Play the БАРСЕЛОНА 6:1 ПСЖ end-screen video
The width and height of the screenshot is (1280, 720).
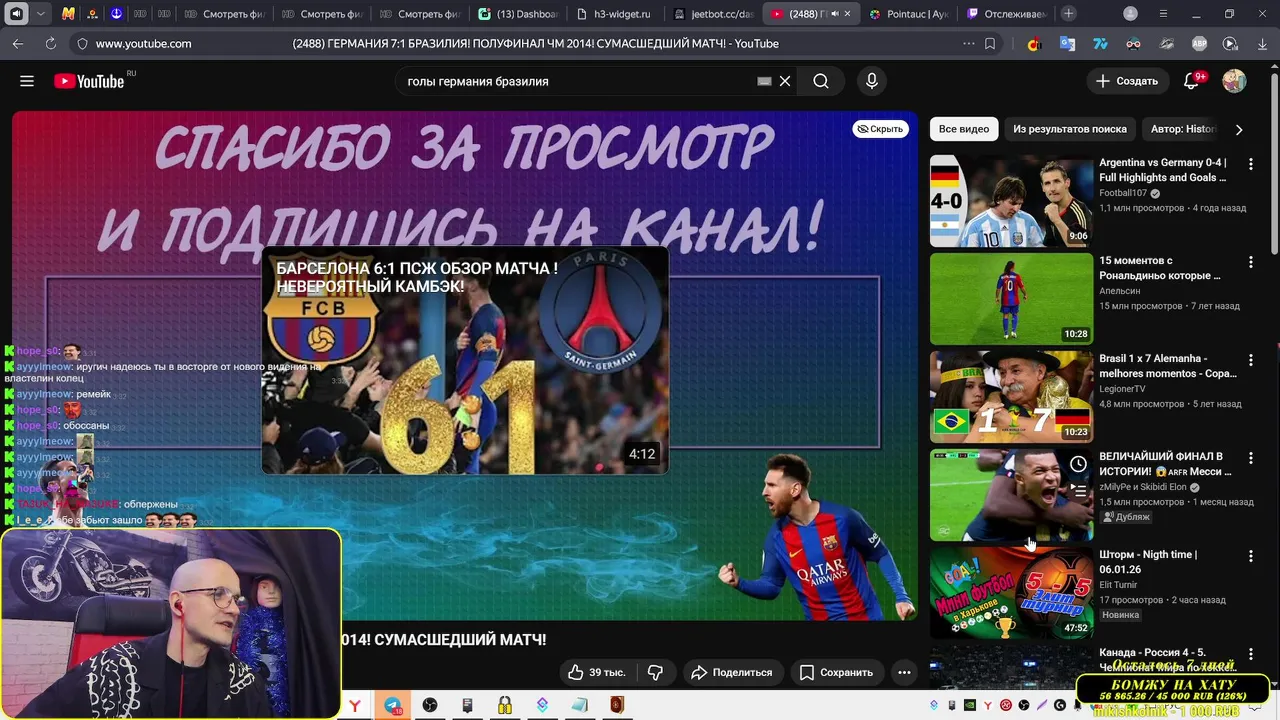465,360
